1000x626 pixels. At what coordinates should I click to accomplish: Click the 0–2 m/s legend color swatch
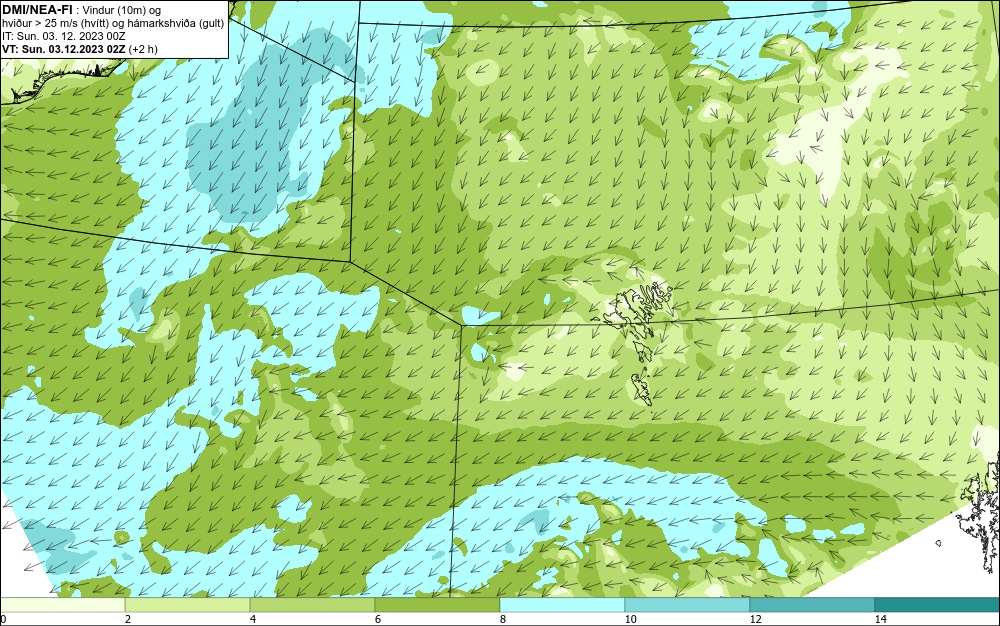[x=62, y=604]
